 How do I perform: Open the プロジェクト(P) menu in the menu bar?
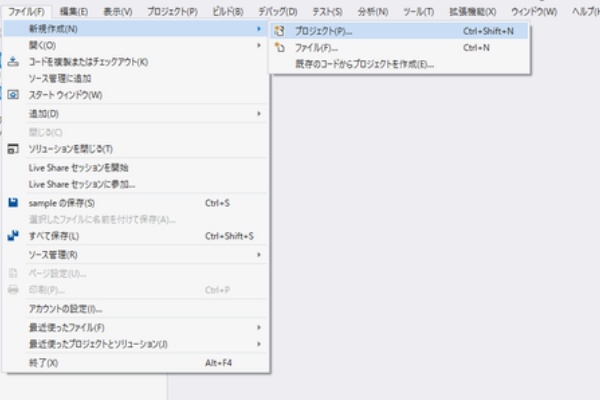coord(173,12)
